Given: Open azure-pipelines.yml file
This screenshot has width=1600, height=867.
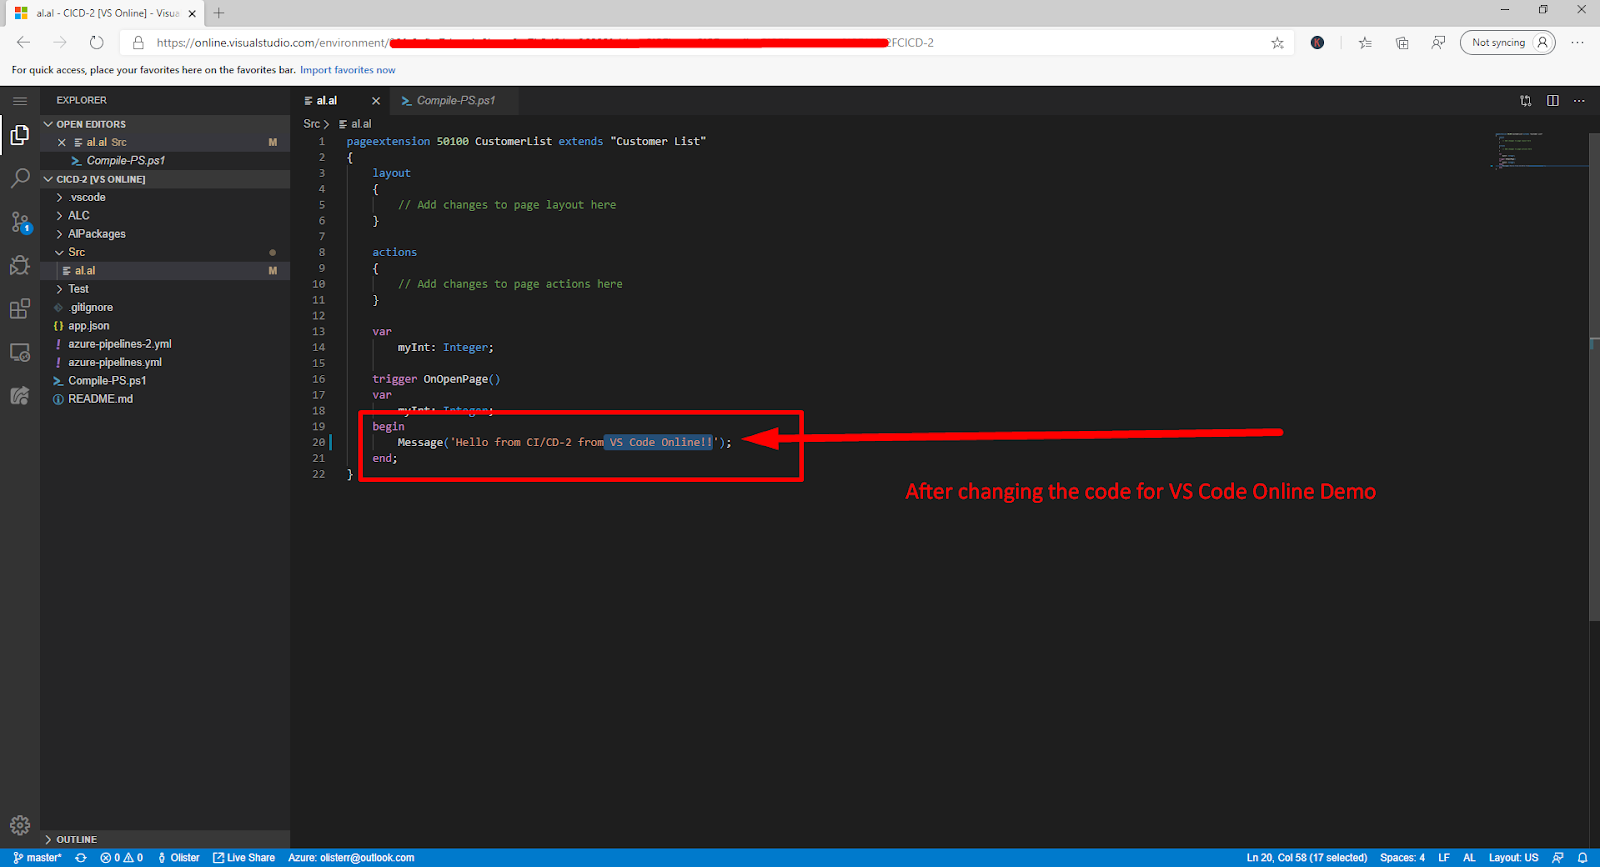Looking at the screenshot, I should pyautogui.click(x=165, y=362).
